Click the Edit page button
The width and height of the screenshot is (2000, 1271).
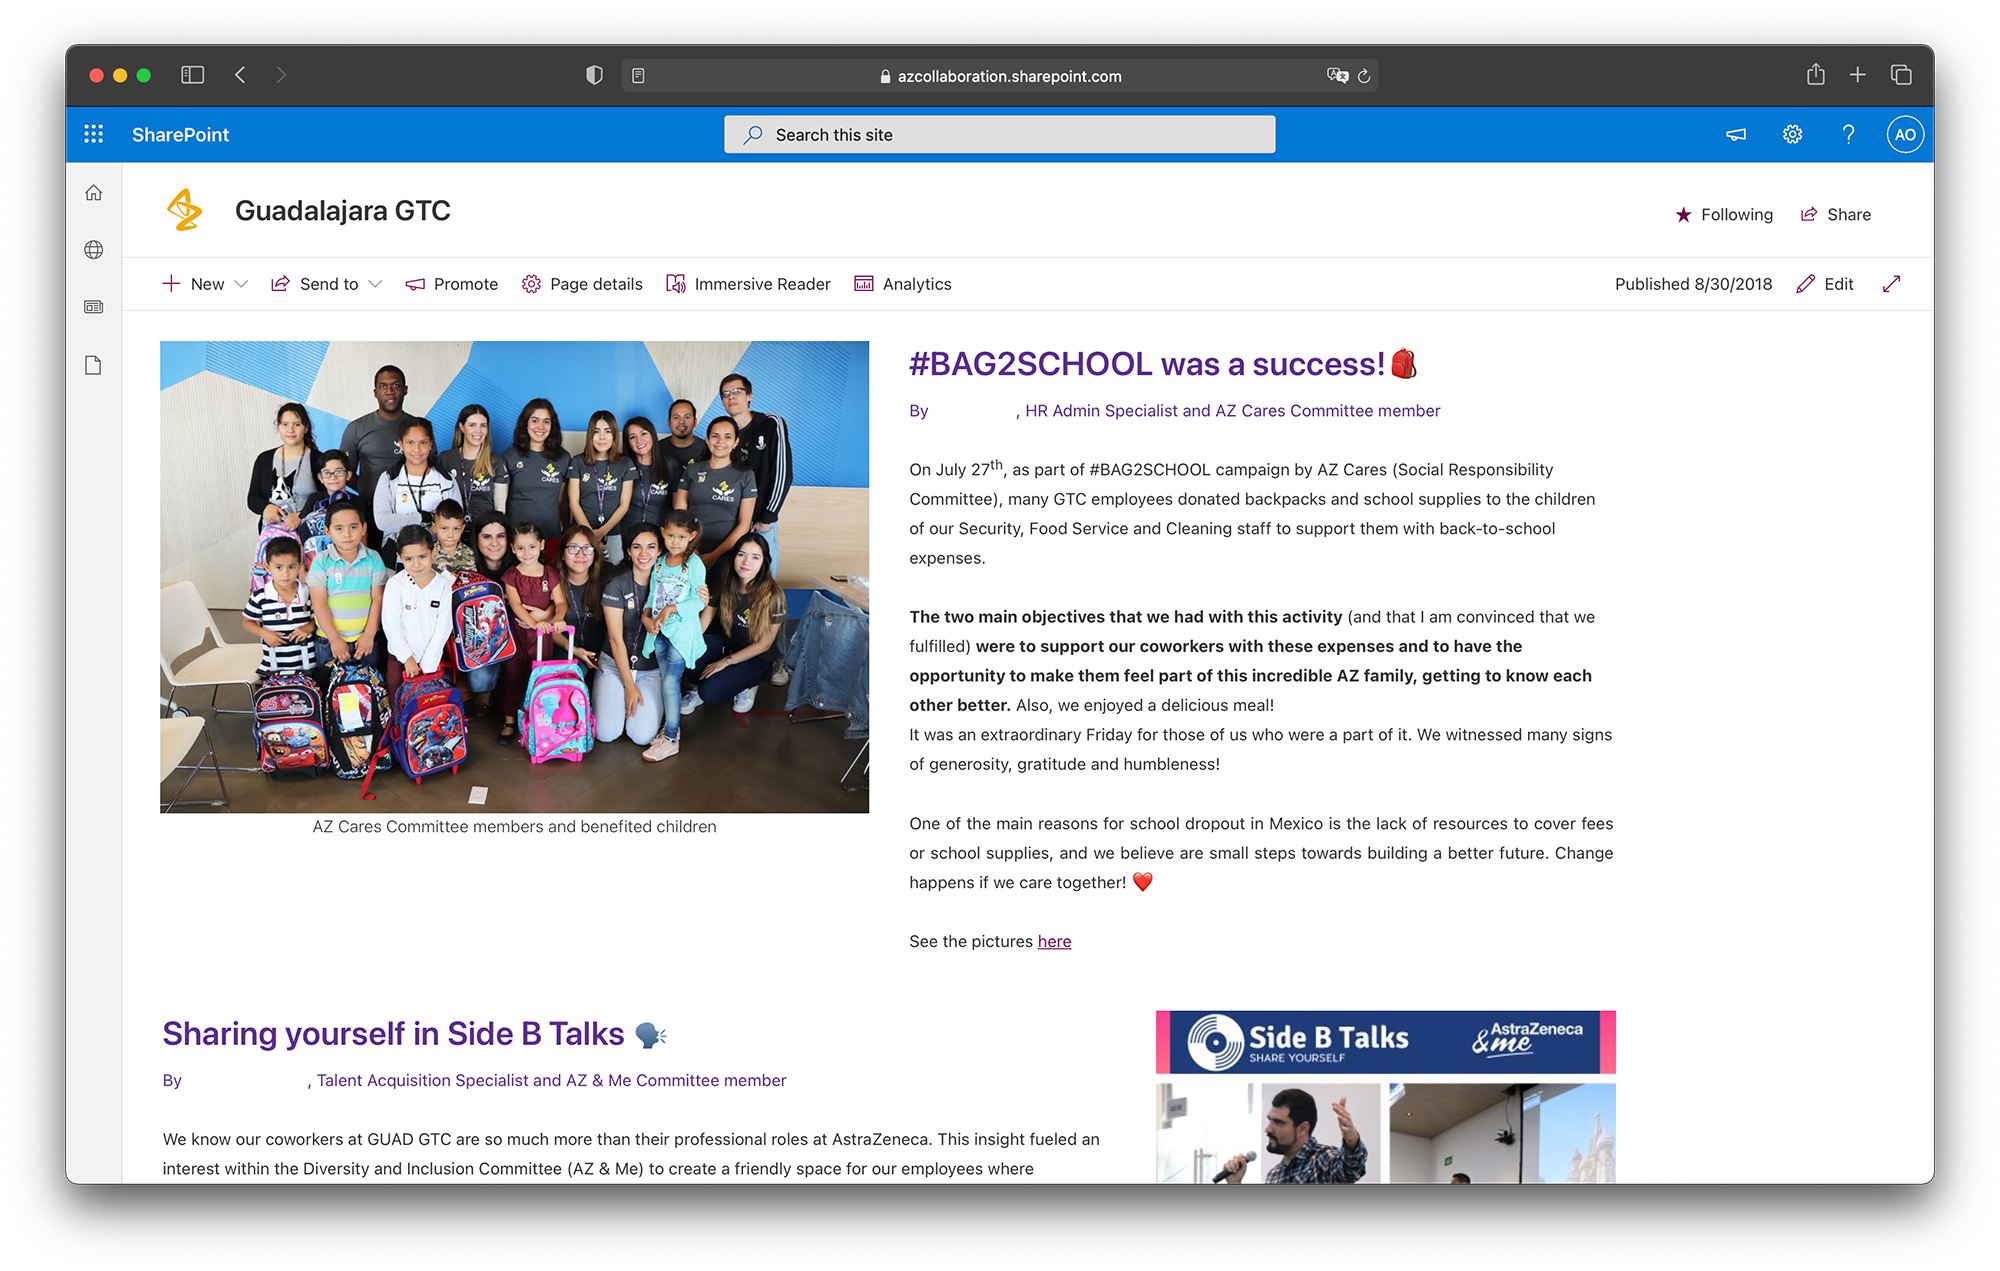click(x=1825, y=284)
